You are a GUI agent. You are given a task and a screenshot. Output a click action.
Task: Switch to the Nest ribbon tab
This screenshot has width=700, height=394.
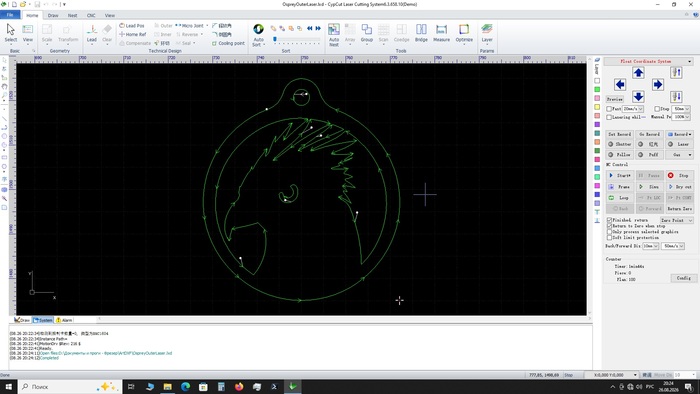72,15
